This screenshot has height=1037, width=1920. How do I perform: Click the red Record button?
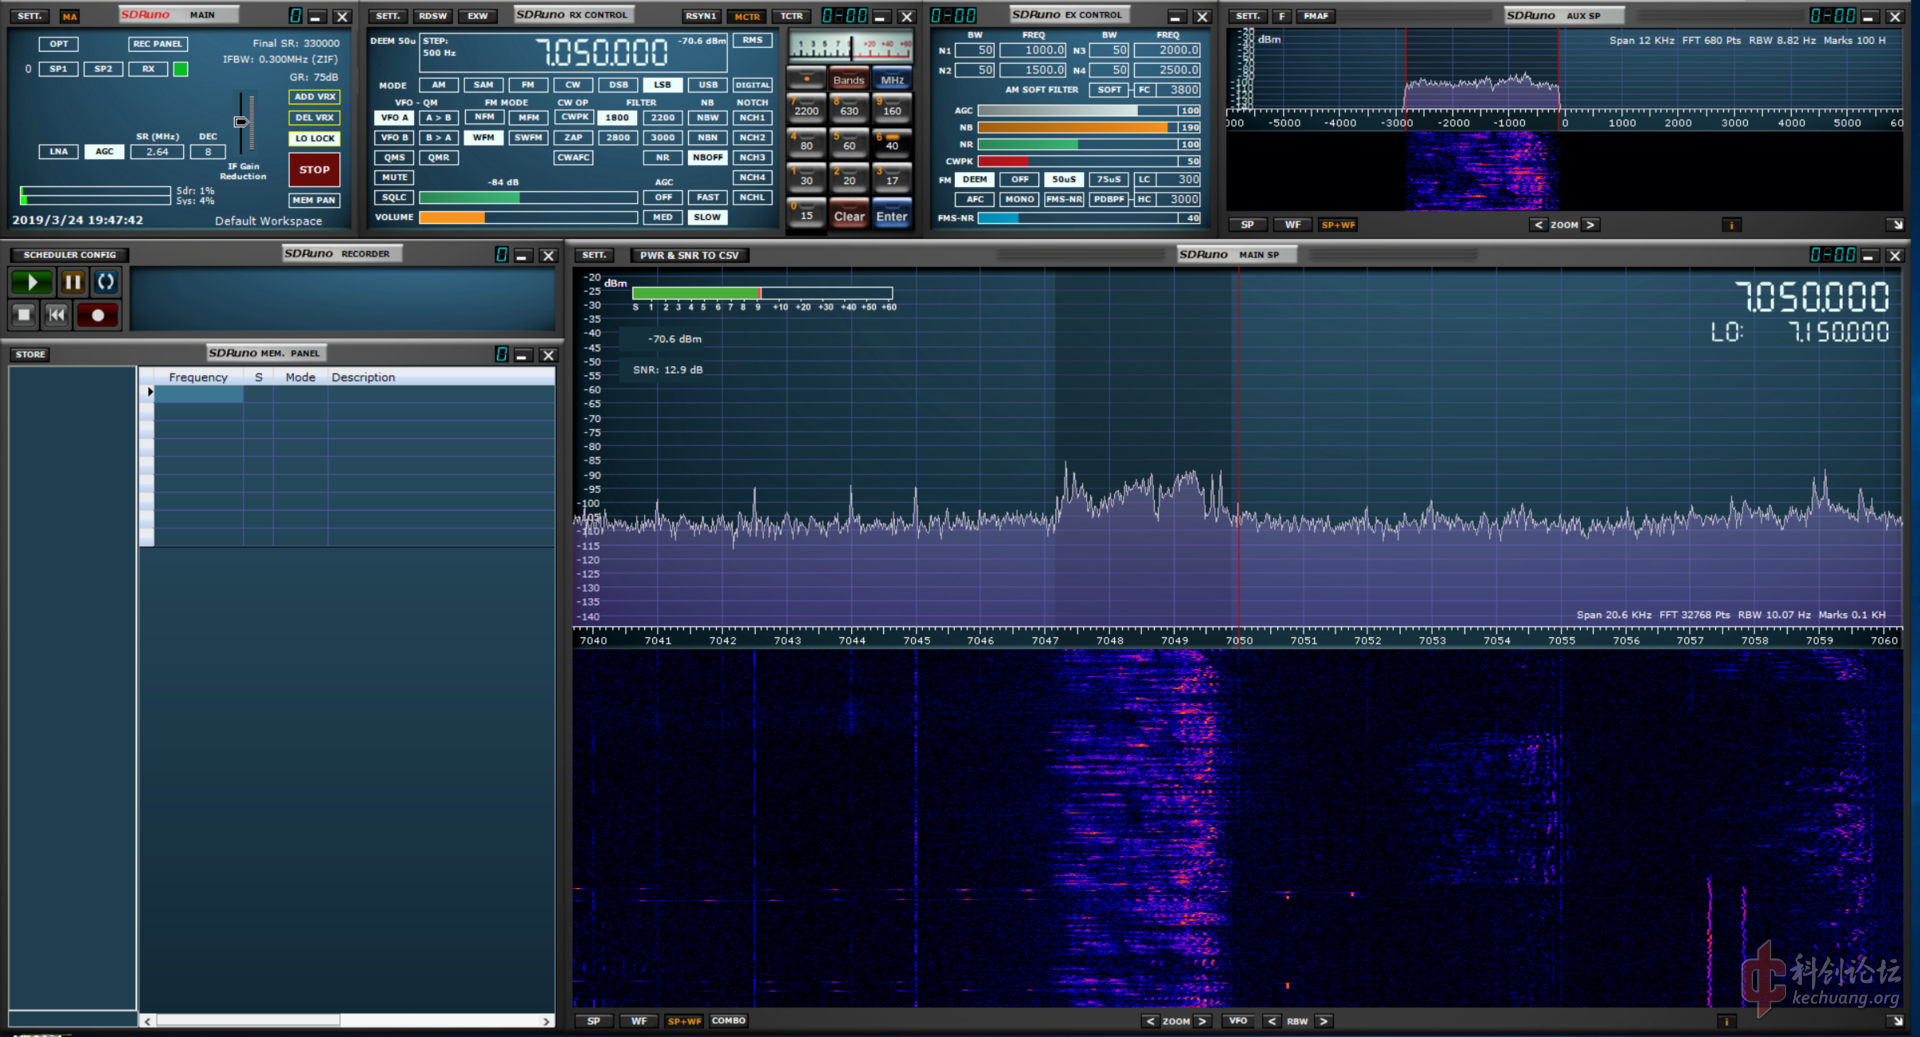tap(98, 315)
